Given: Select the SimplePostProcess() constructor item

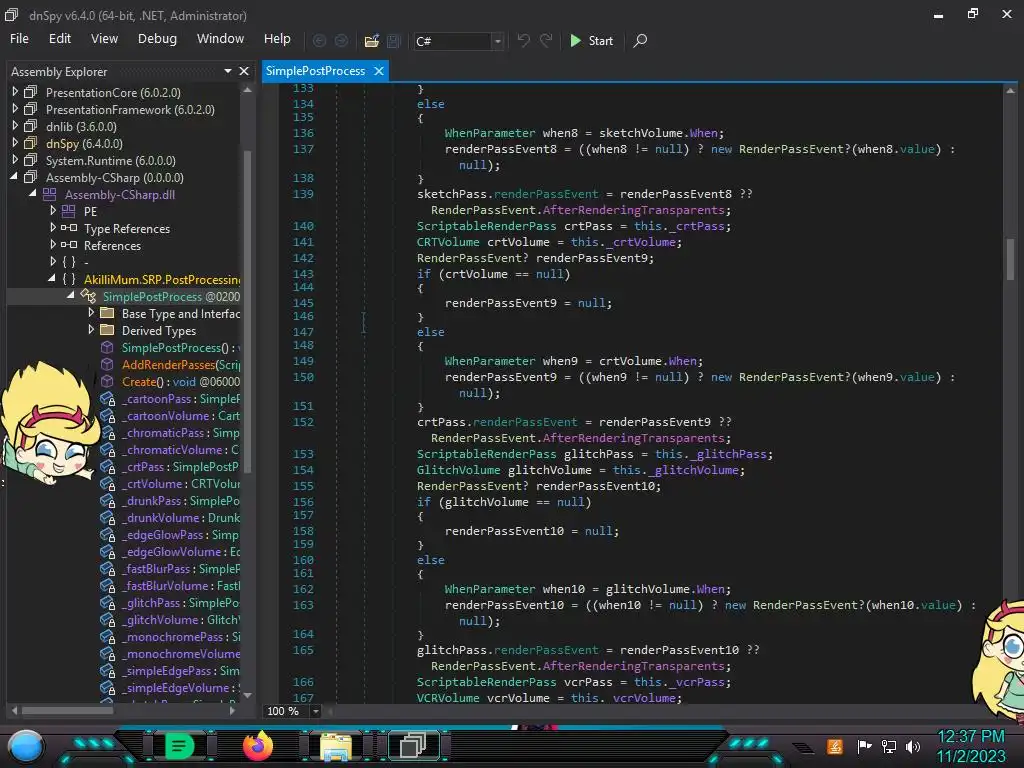Looking at the screenshot, I should [180, 347].
